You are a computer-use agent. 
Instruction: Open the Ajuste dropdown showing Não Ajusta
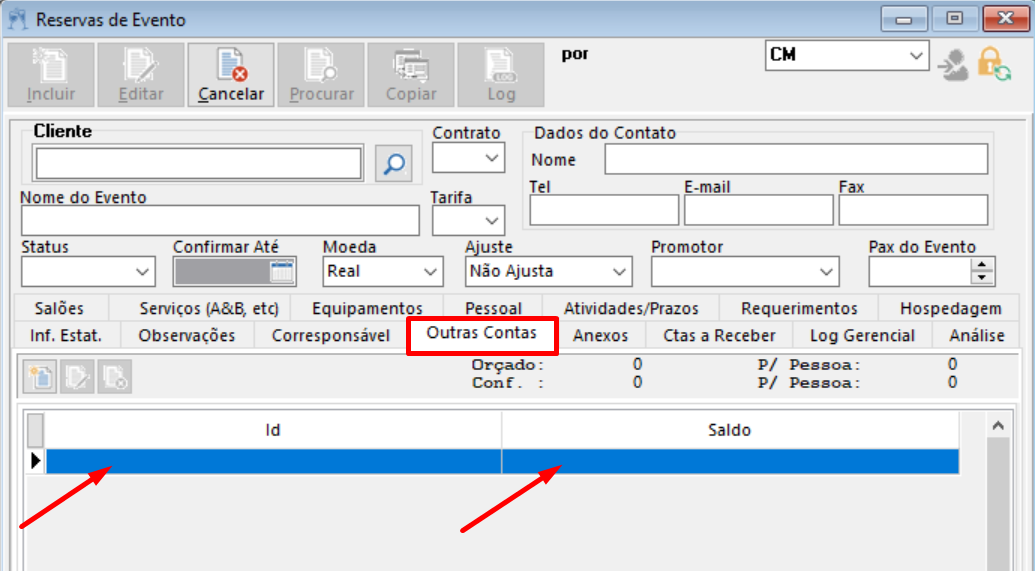click(619, 271)
